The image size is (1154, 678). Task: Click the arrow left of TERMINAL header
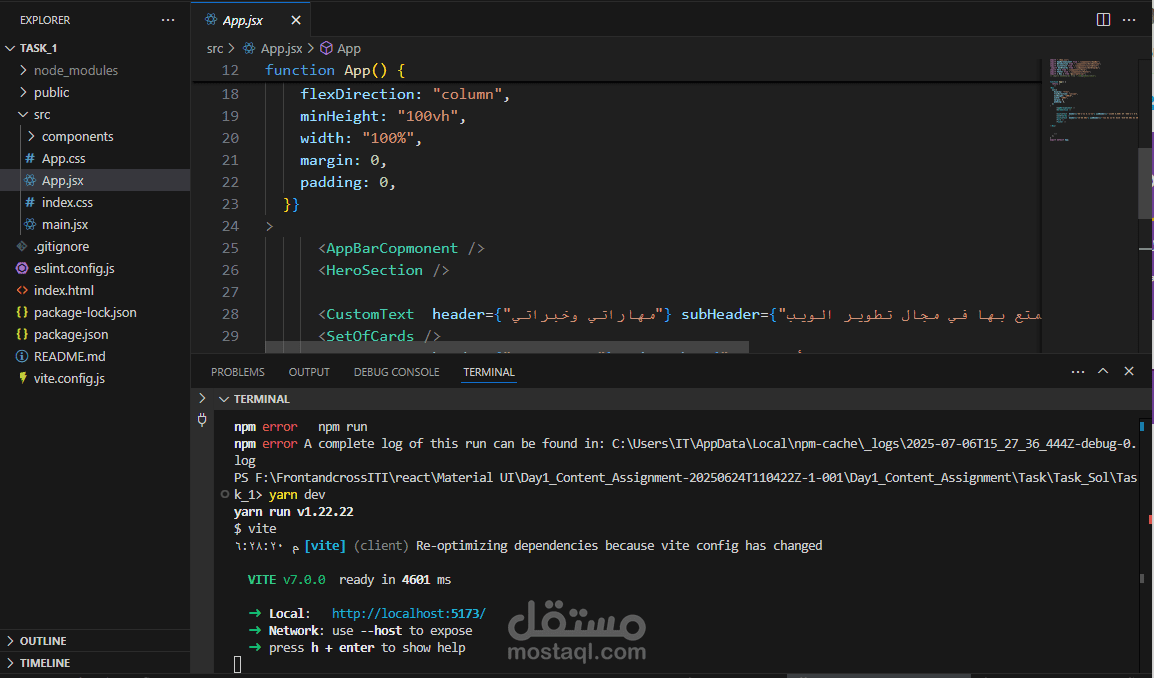(x=202, y=398)
